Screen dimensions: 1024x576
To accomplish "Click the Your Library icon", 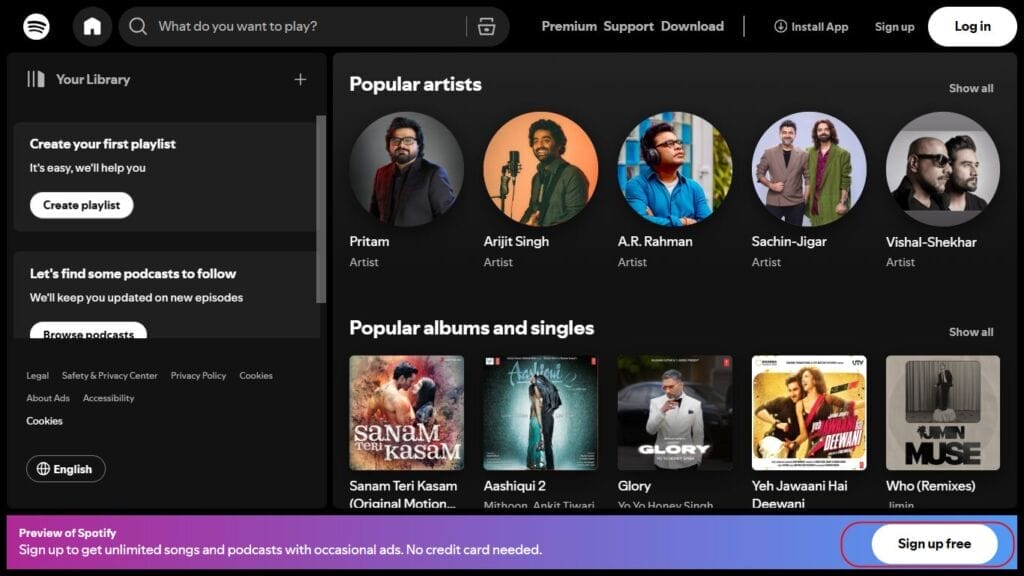I will (36, 79).
